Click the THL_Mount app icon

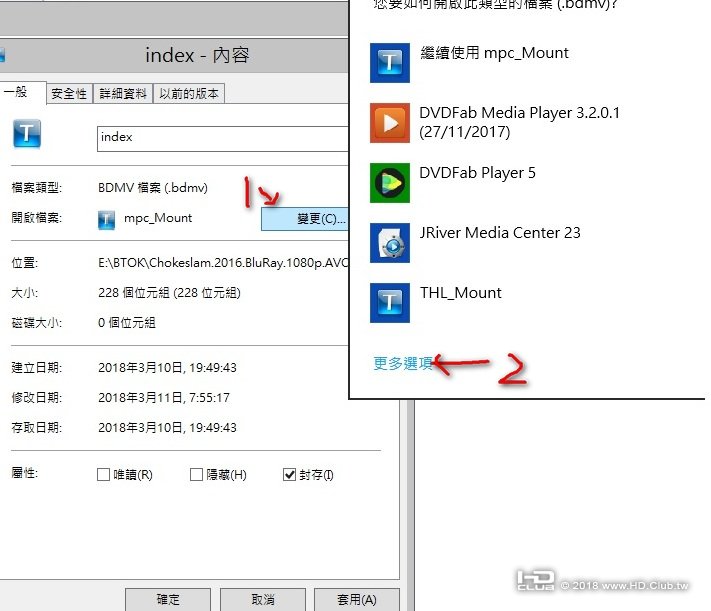(x=390, y=303)
